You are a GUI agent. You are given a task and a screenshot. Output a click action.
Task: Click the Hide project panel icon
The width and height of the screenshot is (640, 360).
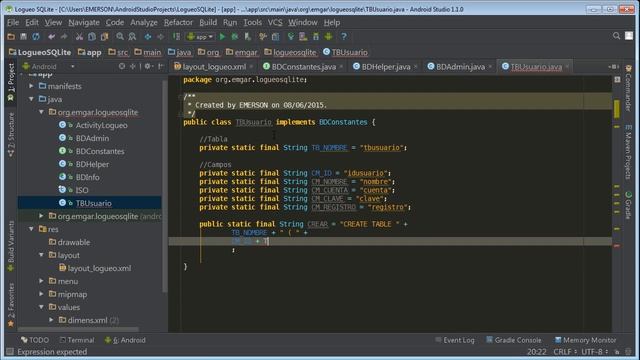[161, 66]
